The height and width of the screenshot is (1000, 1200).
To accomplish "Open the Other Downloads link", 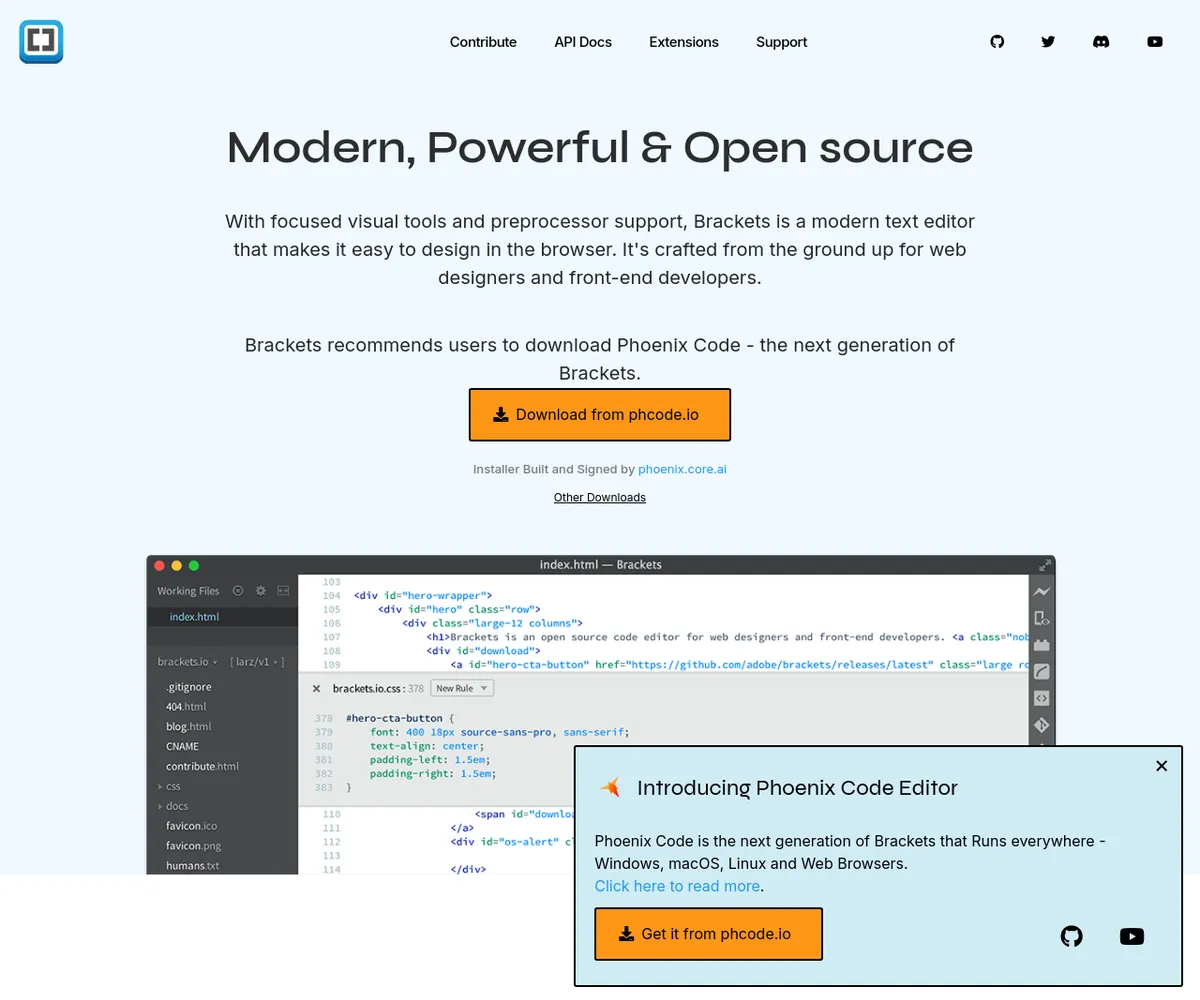I will tap(600, 497).
